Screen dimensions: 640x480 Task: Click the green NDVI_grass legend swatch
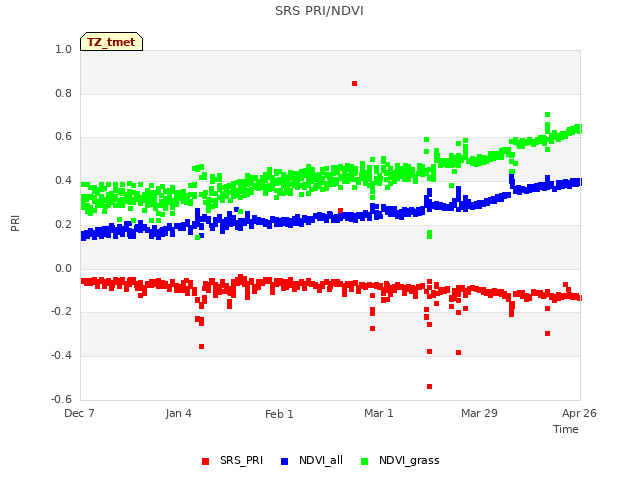[364, 461]
